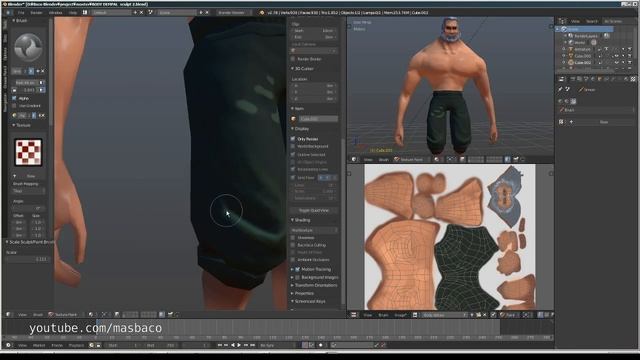The width and height of the screenshot is (640, 360).
Task: Click the Toggle Quad View button
Action: pyautogui.click(x=313, y=210)
